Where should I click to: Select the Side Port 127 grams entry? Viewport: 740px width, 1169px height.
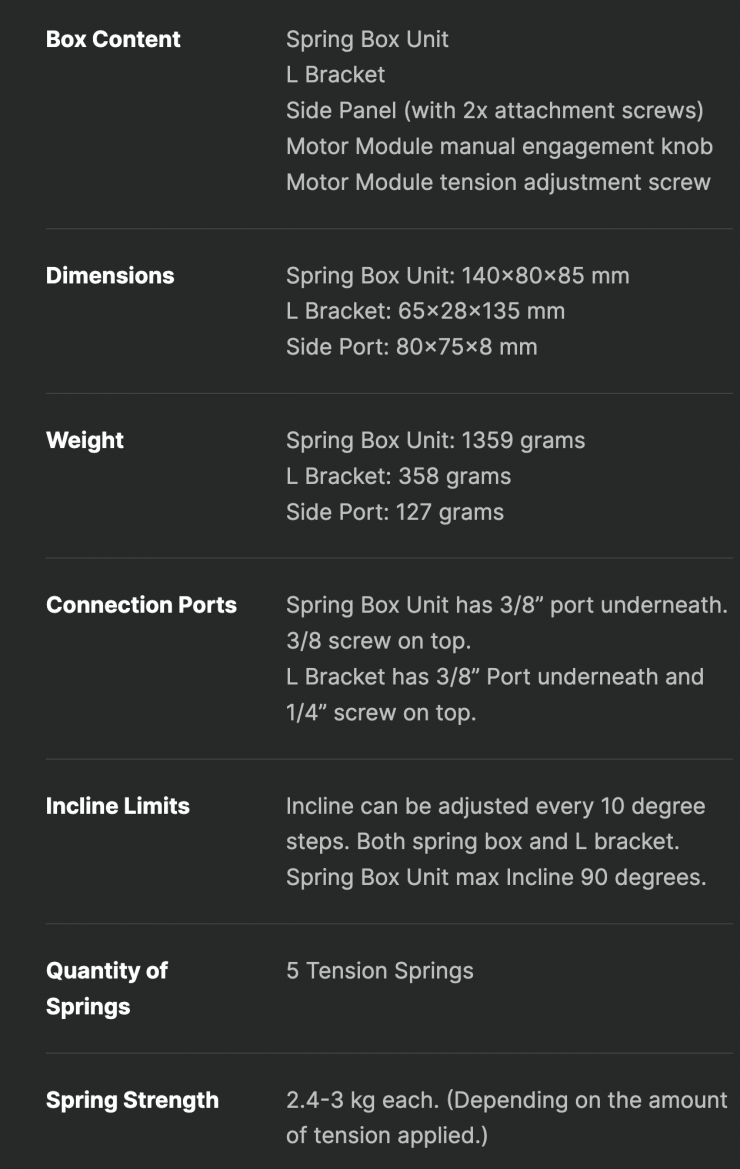click(x=394, y=513)
